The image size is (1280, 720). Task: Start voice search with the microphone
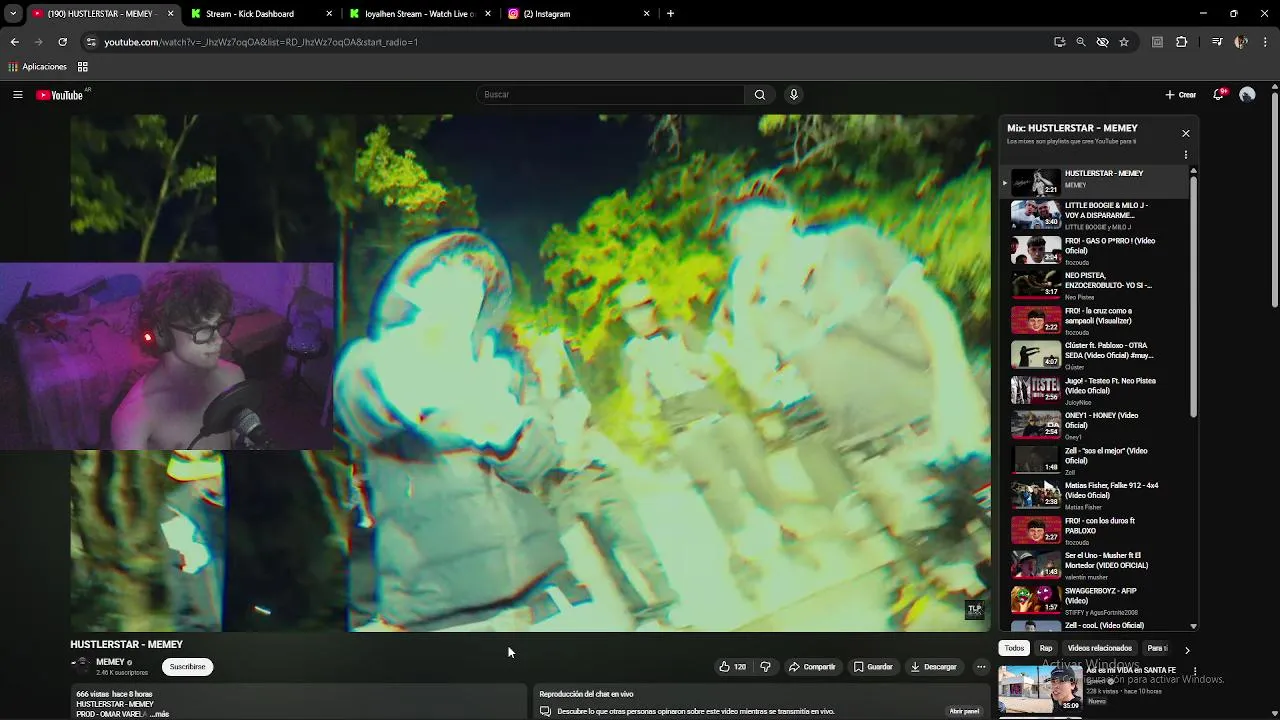[794, 95]
